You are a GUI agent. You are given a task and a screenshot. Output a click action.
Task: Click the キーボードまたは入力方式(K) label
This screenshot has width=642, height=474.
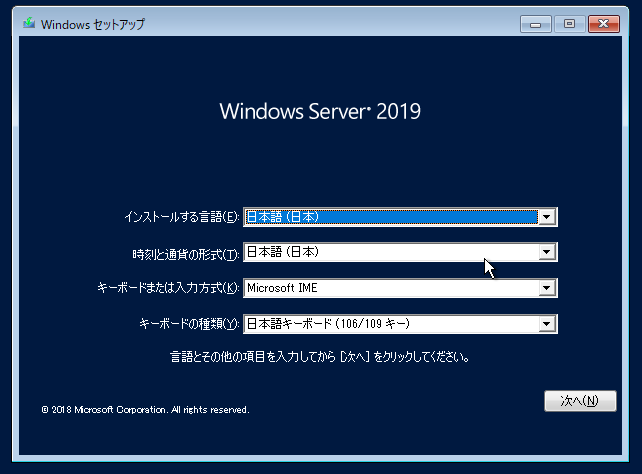coord(168,288)
